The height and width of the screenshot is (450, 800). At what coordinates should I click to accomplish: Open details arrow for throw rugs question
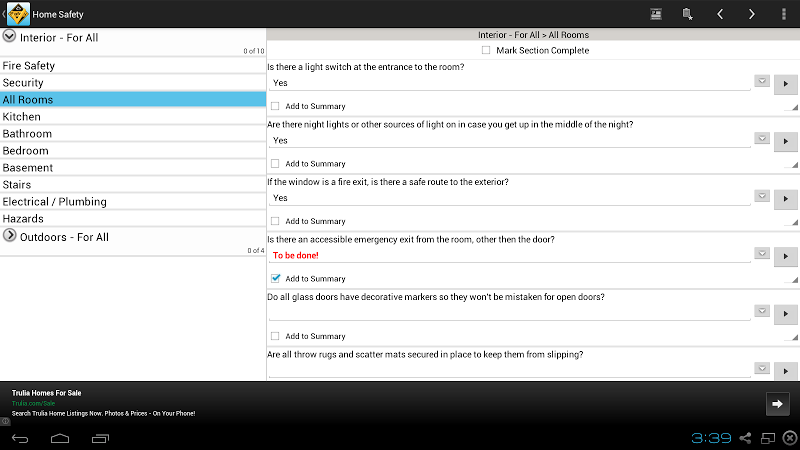[786, 371]
